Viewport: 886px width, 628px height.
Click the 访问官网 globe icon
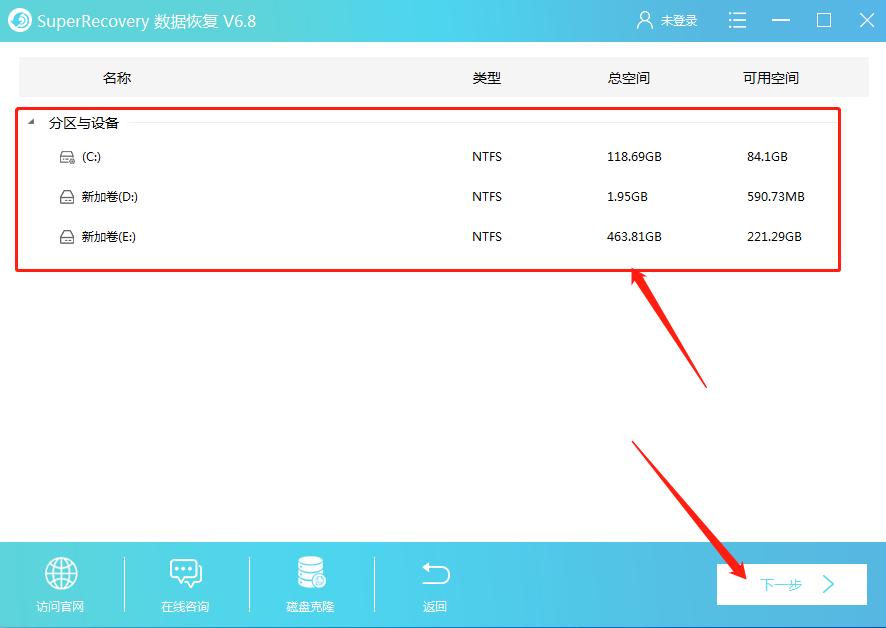(62, 575)
